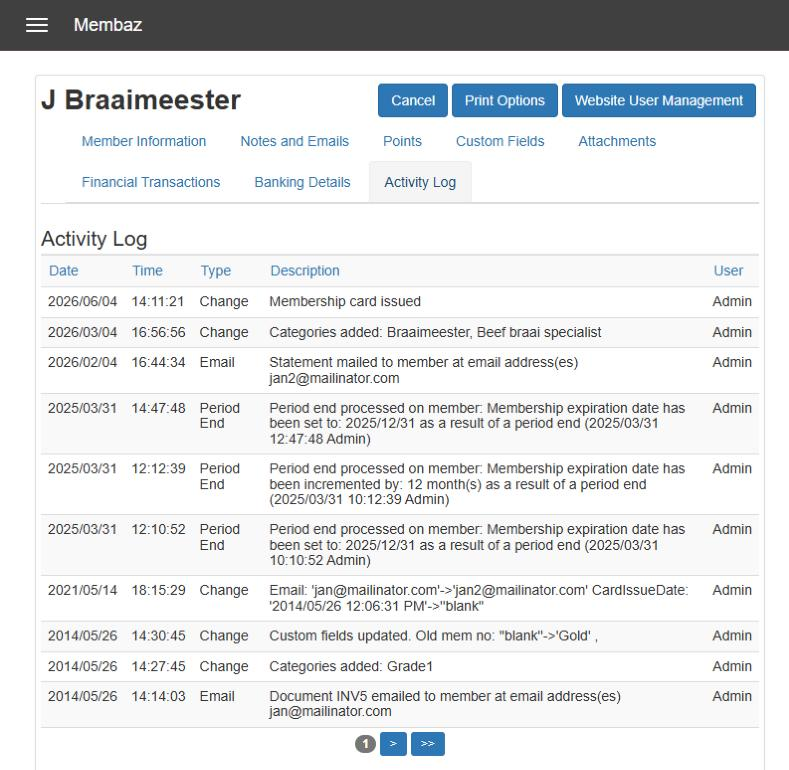The width and height of the screenshot is (789, 770).
Task: Click 'incremented by: 12 month(s)' description
Action: pos(477,484)
